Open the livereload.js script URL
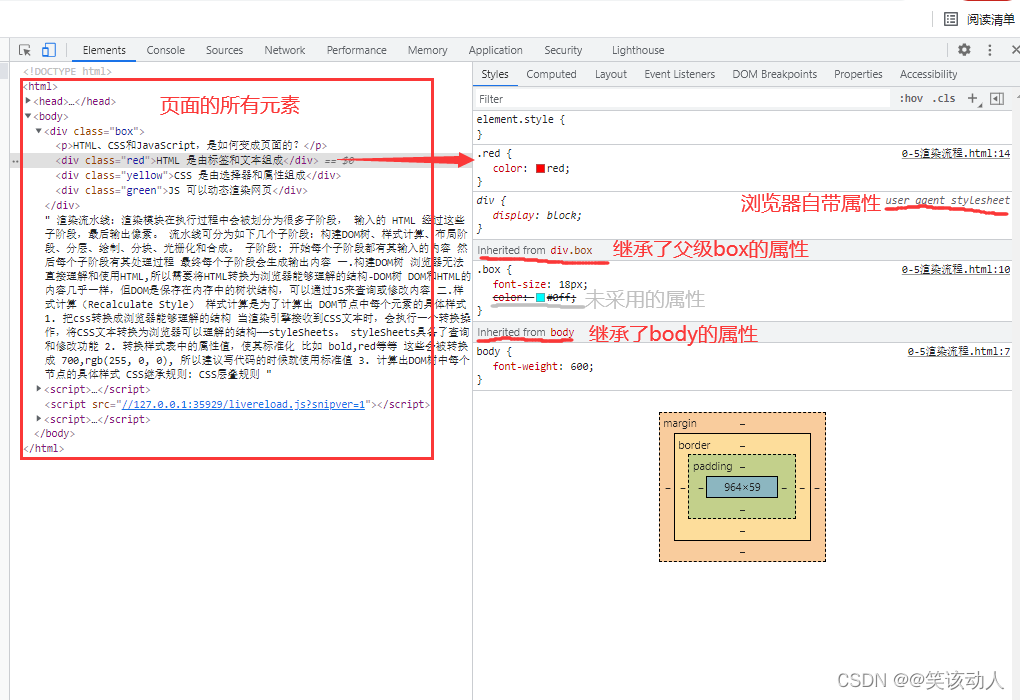Image resolution: width=1020 pixels, height=700 pixels. point(243,404)
